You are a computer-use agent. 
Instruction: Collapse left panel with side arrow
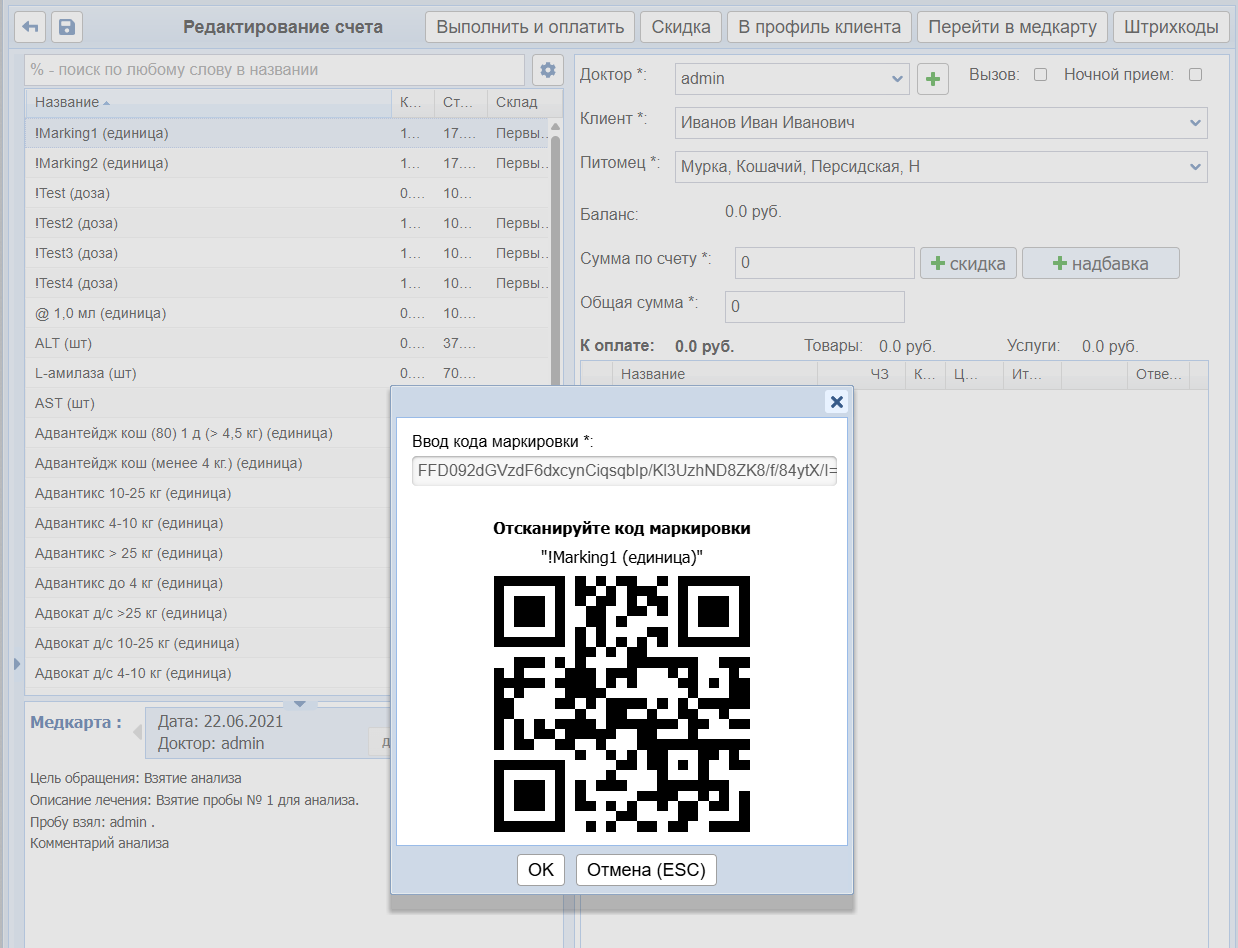point(16,664)
